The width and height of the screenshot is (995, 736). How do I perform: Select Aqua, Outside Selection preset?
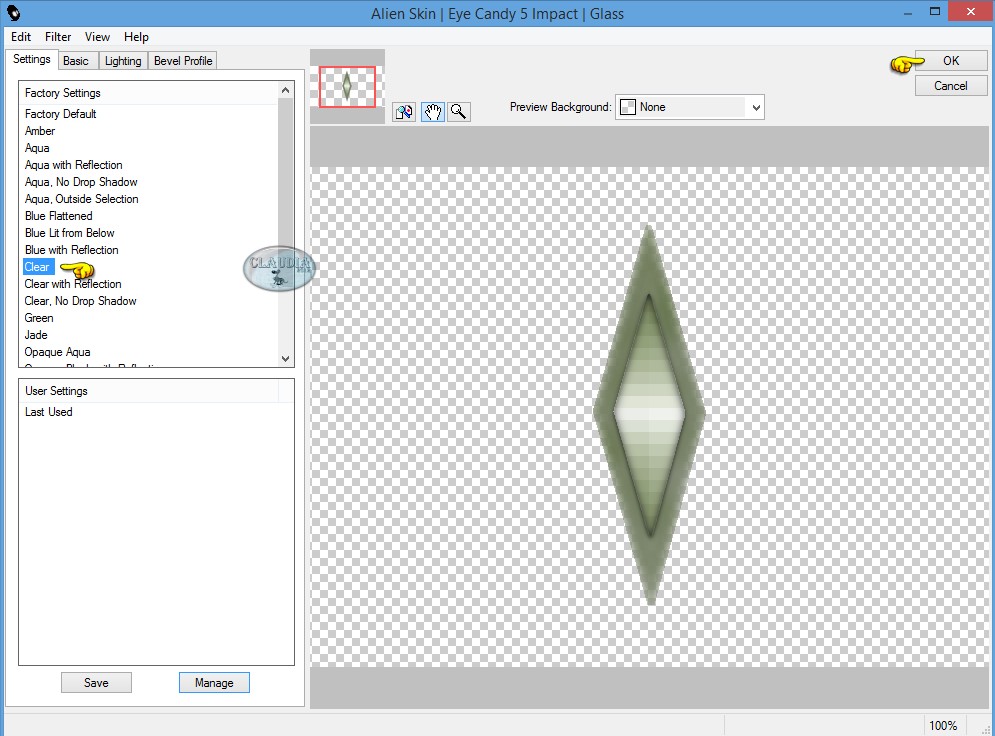[x=81, y=199]
